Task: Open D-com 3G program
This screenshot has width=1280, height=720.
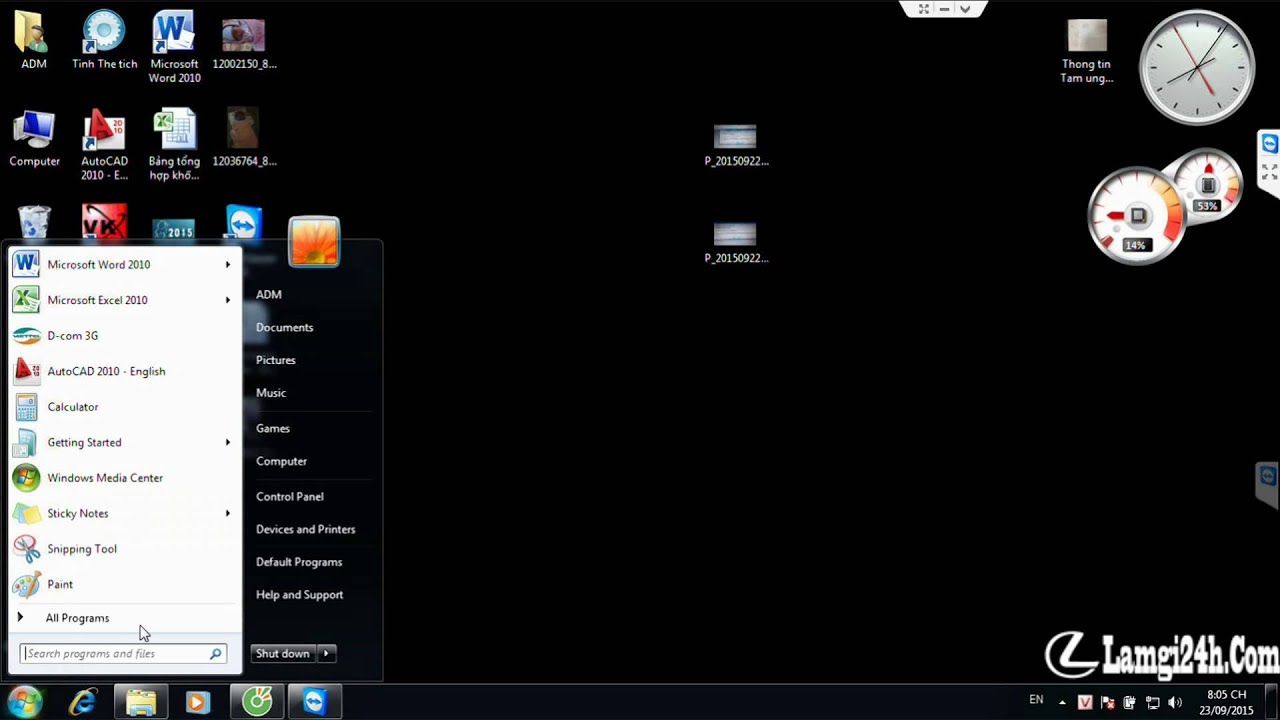Action: pos(123,336)
